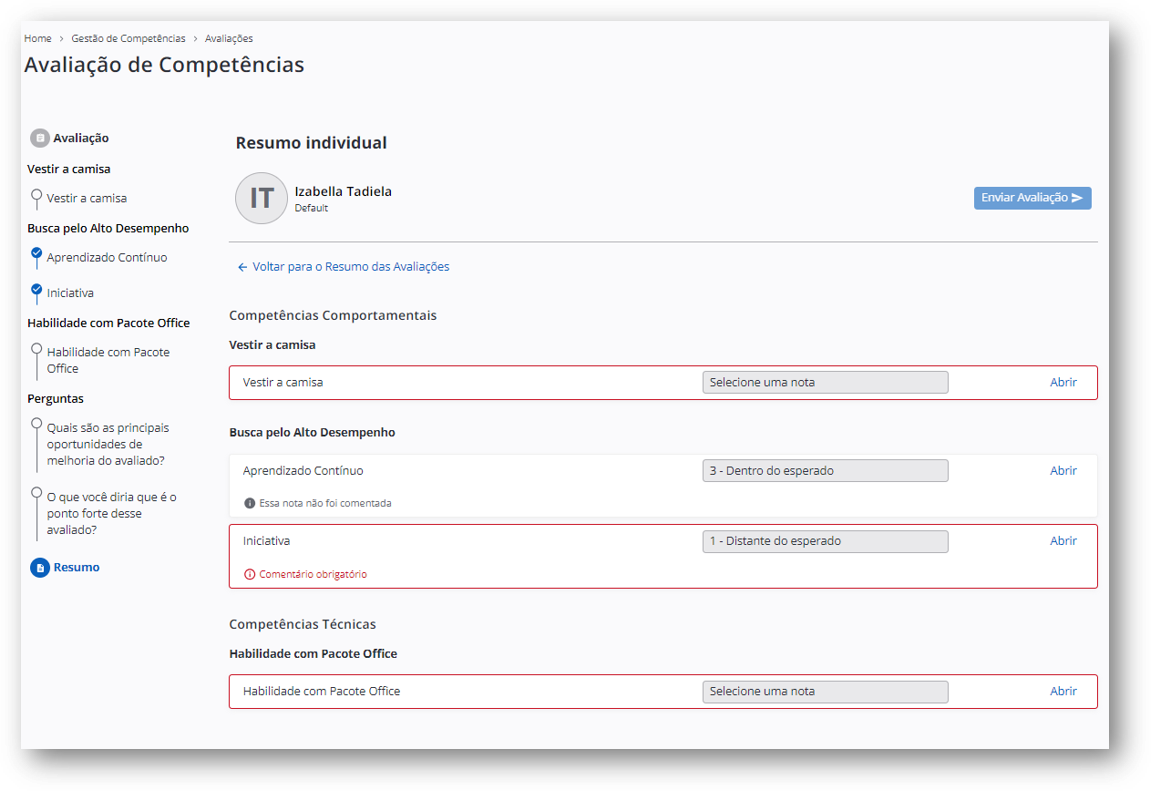Open the ponto forte question in sidebar
Image resolution: width=1151 pixels, height=791 pixels.
110,513
